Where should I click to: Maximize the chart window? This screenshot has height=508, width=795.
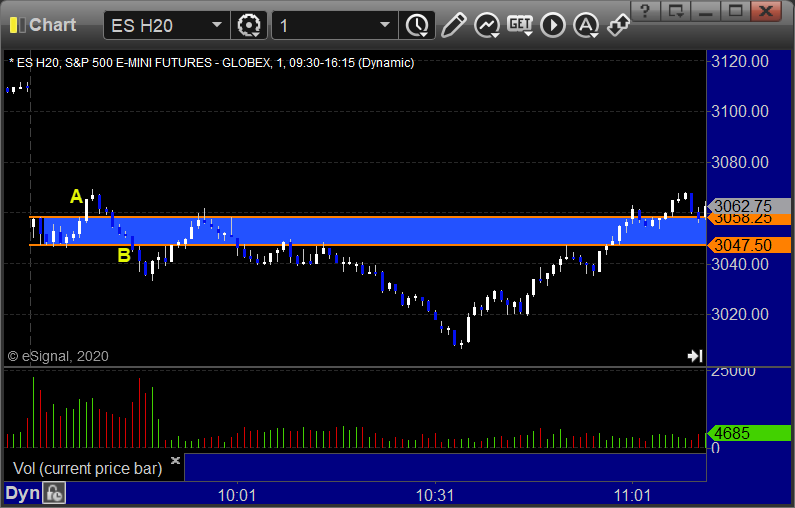click(736, 10)
